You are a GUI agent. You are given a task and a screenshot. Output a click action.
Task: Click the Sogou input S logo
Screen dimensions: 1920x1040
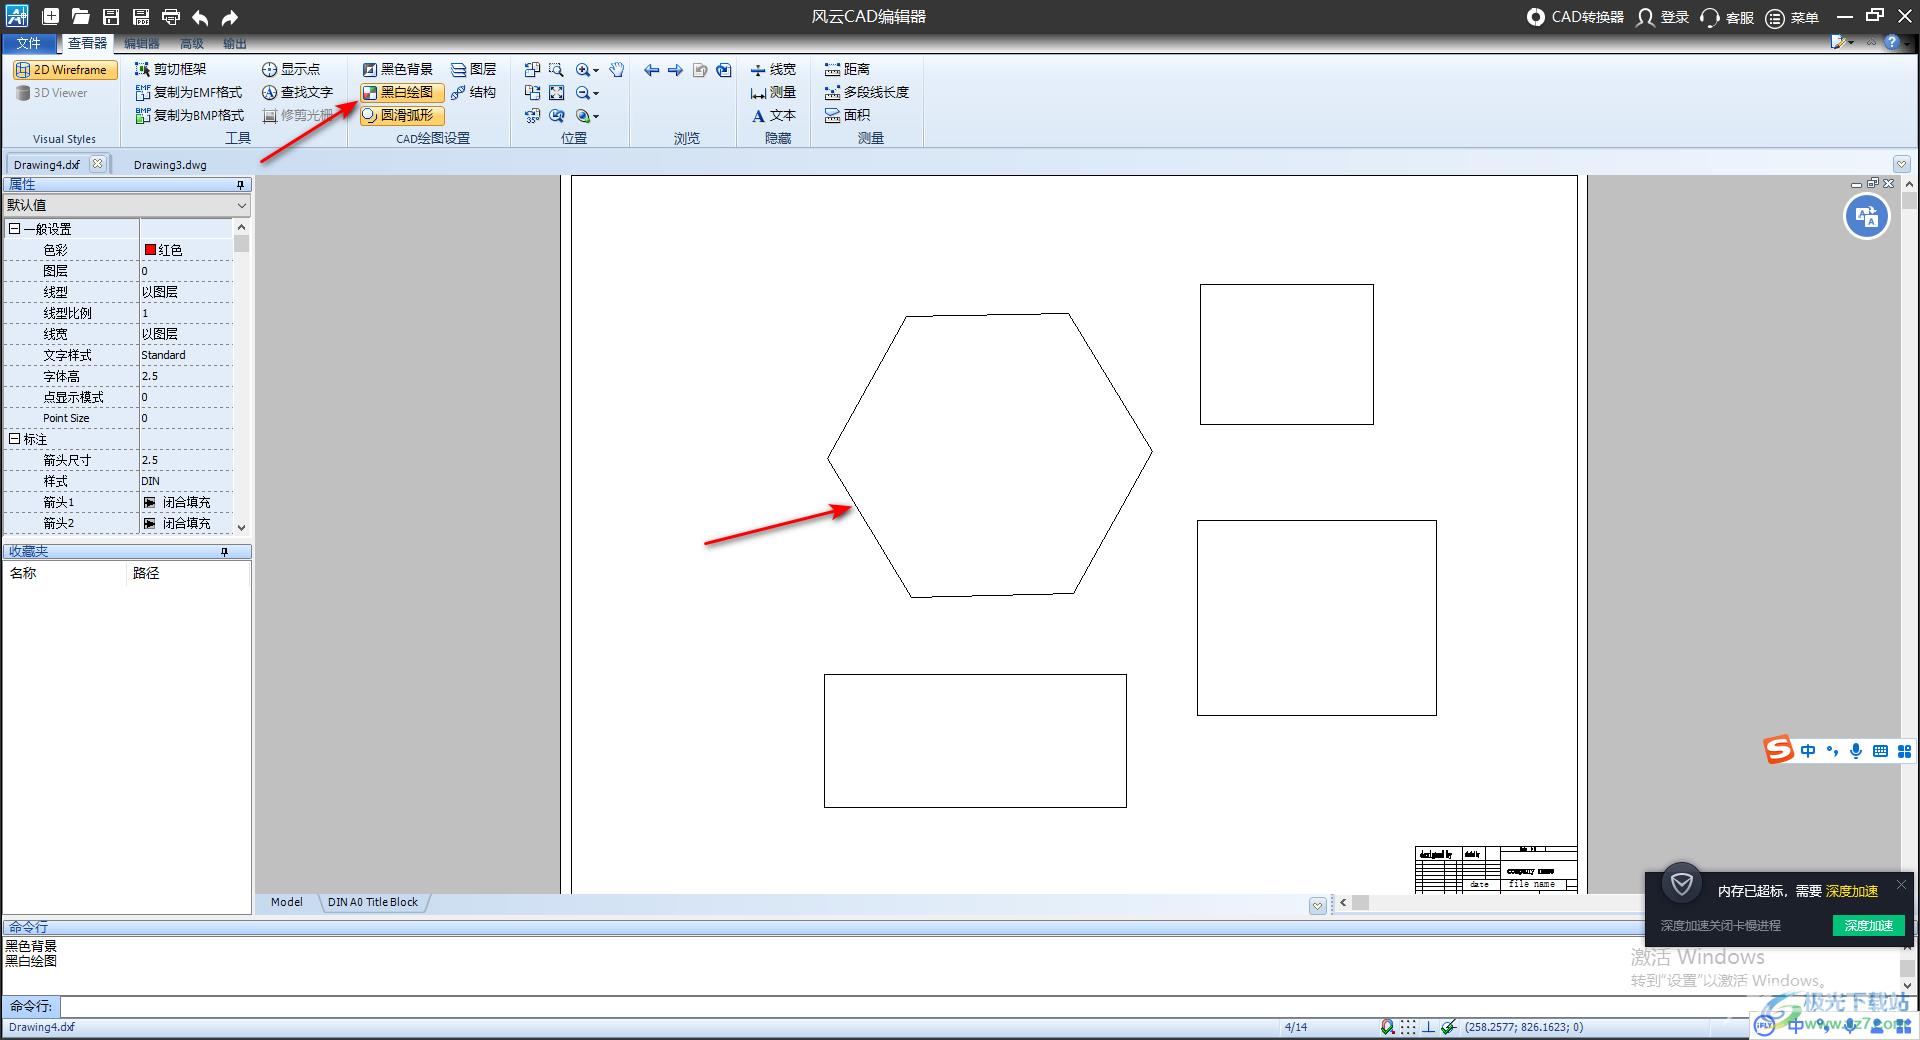coord(1778,750)
